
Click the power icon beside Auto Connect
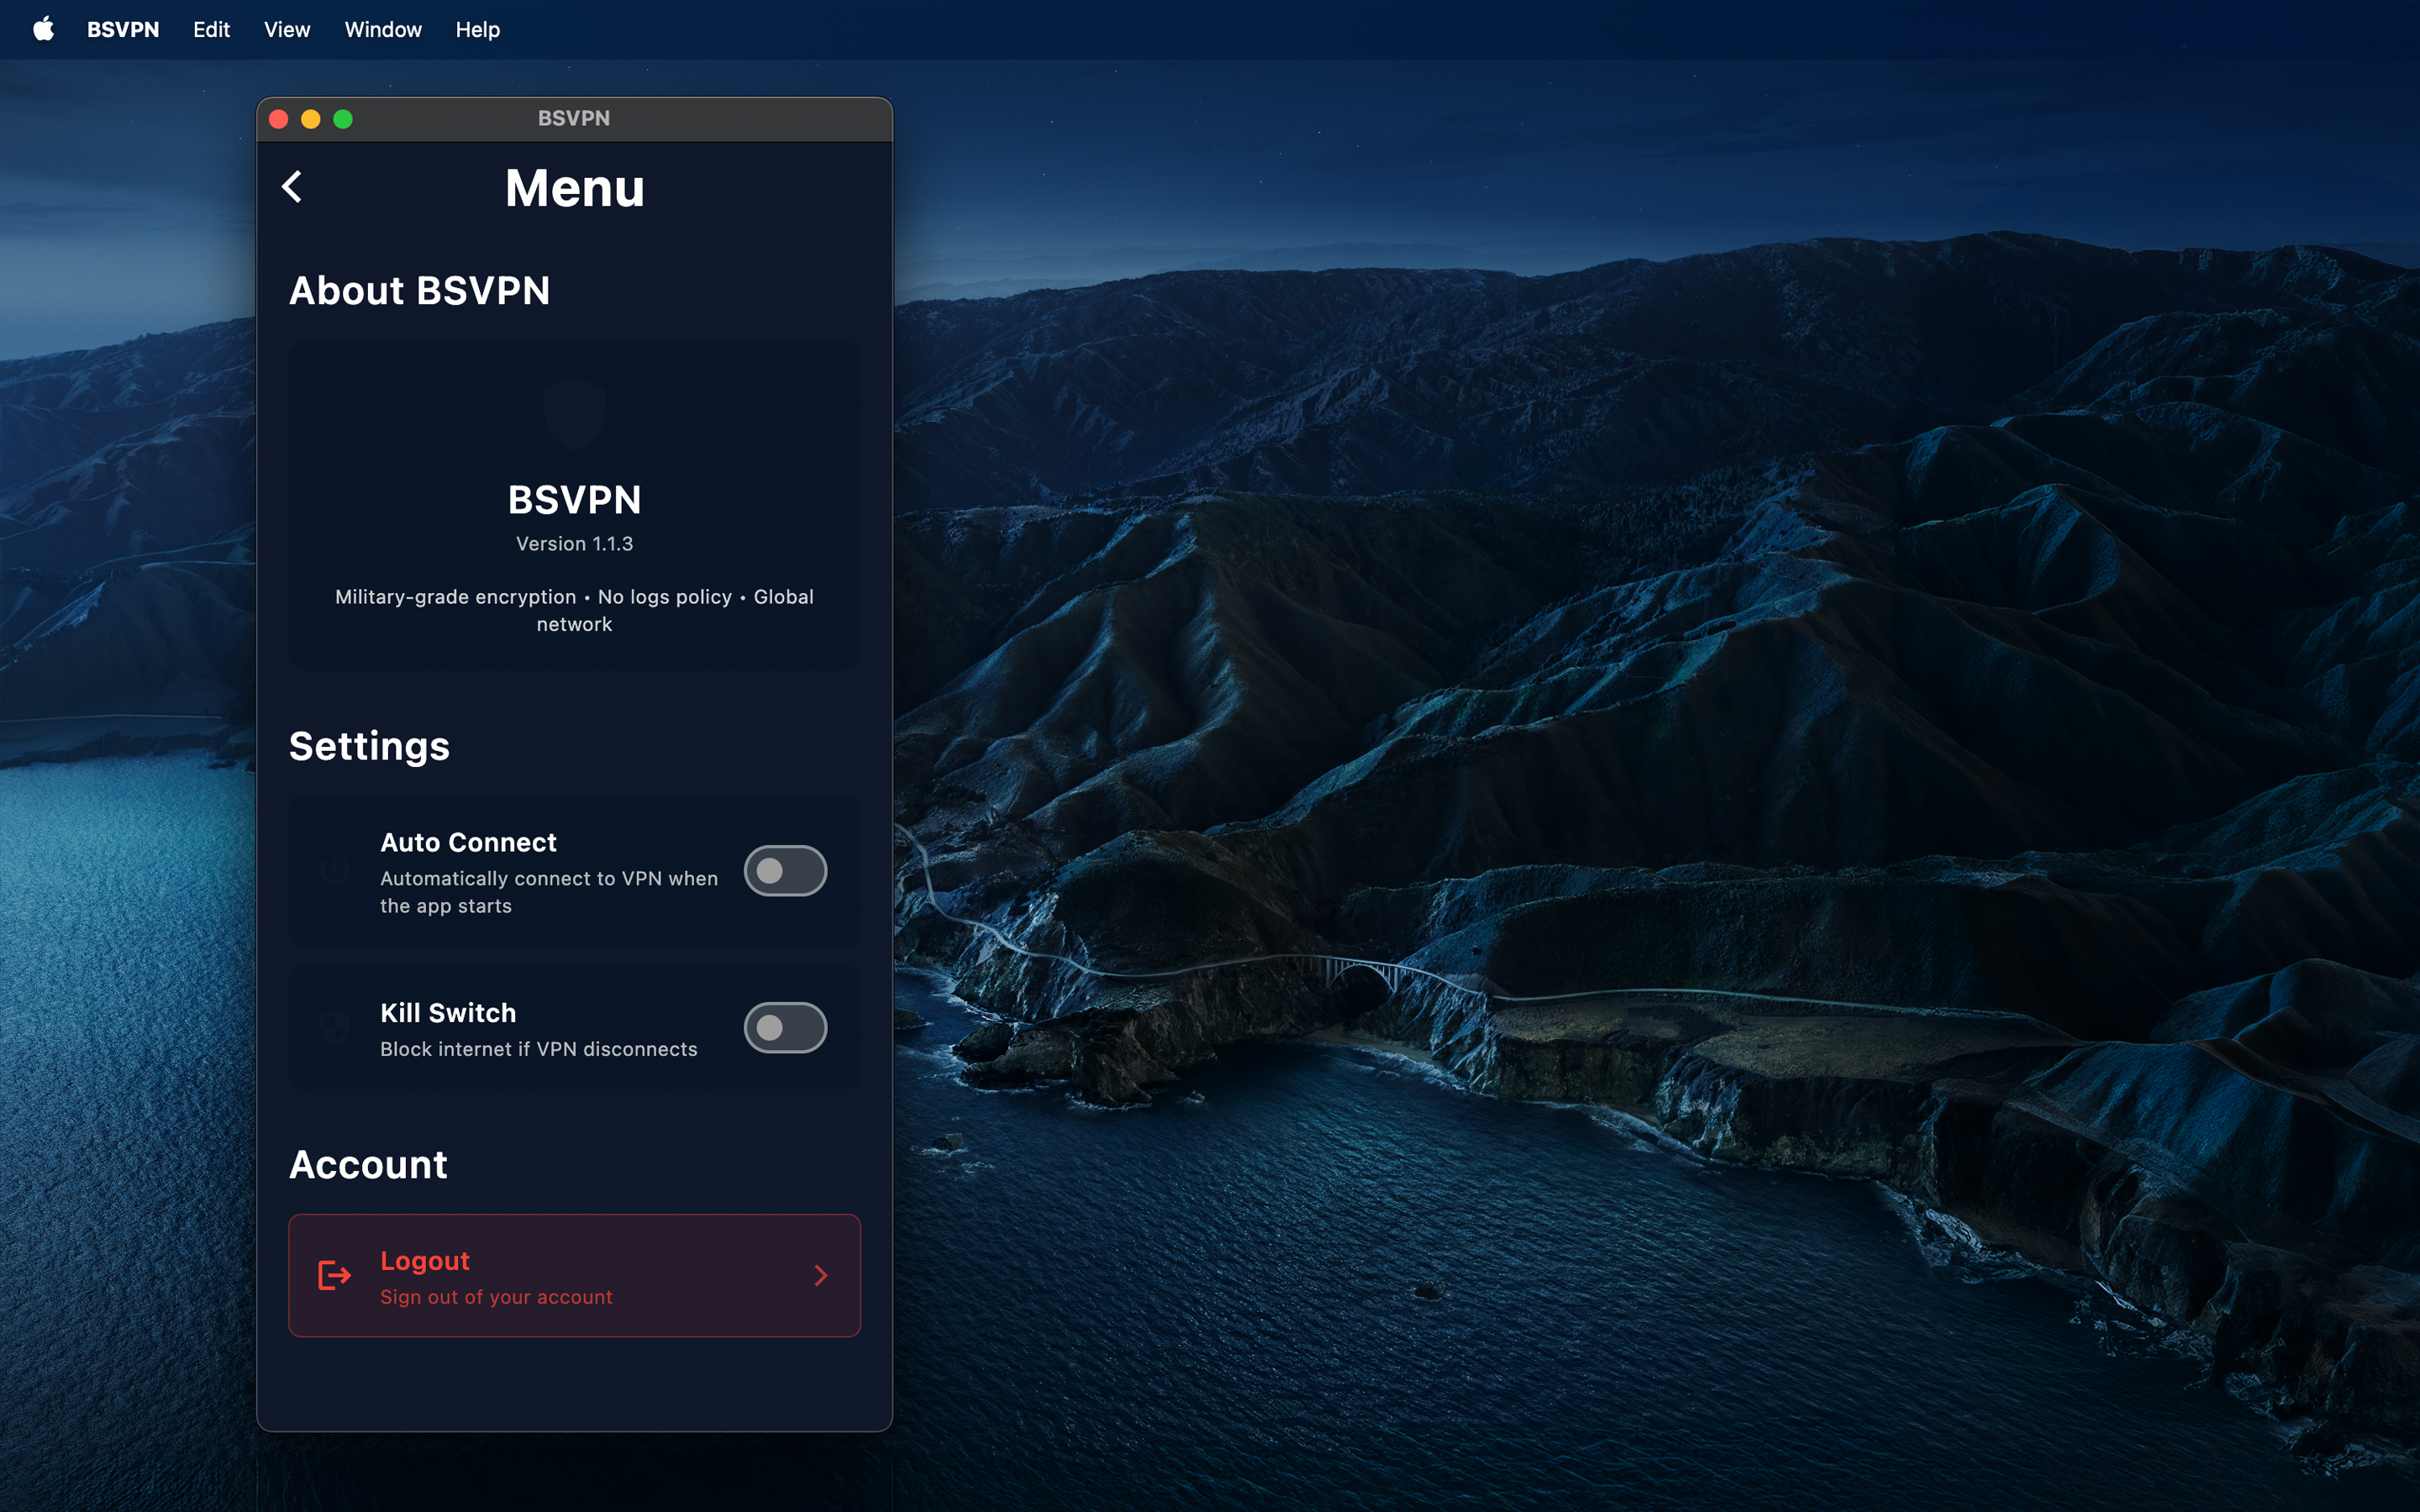[x=334, y=871]
